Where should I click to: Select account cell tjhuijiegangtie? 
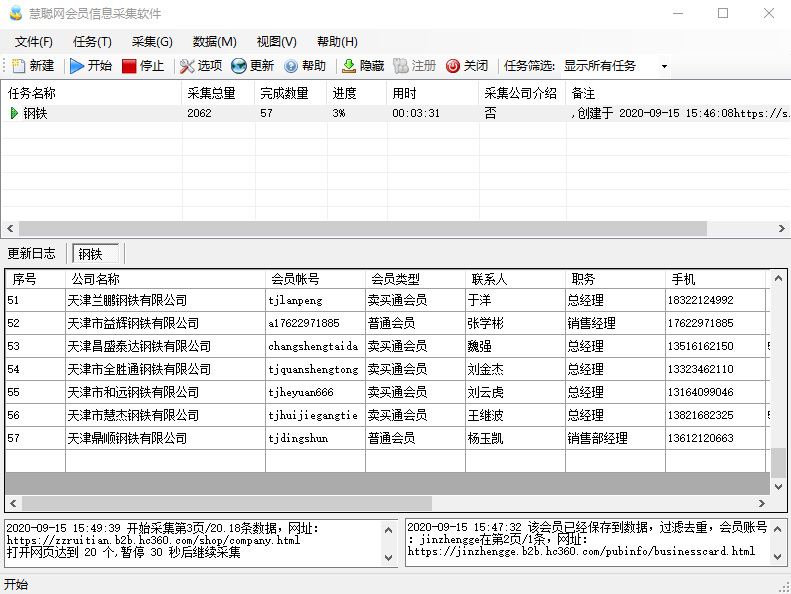(x=315, y=415)
